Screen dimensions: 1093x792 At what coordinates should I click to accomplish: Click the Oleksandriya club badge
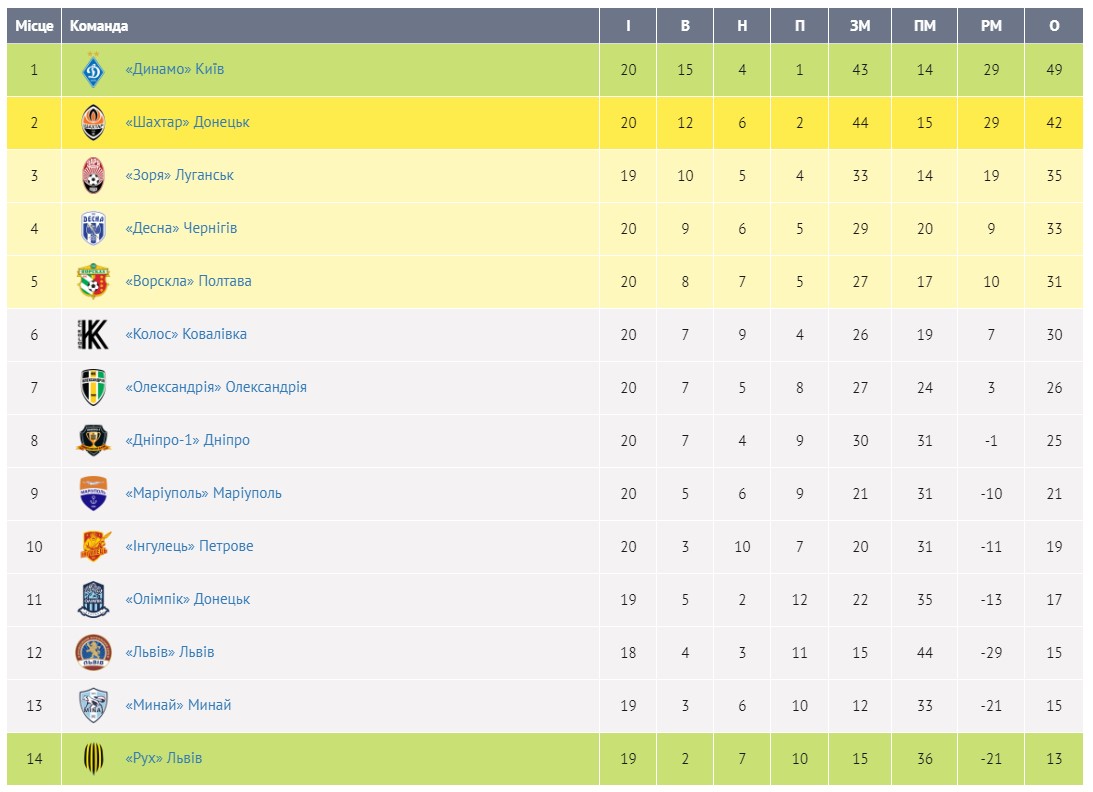click(x=93, y=387)
